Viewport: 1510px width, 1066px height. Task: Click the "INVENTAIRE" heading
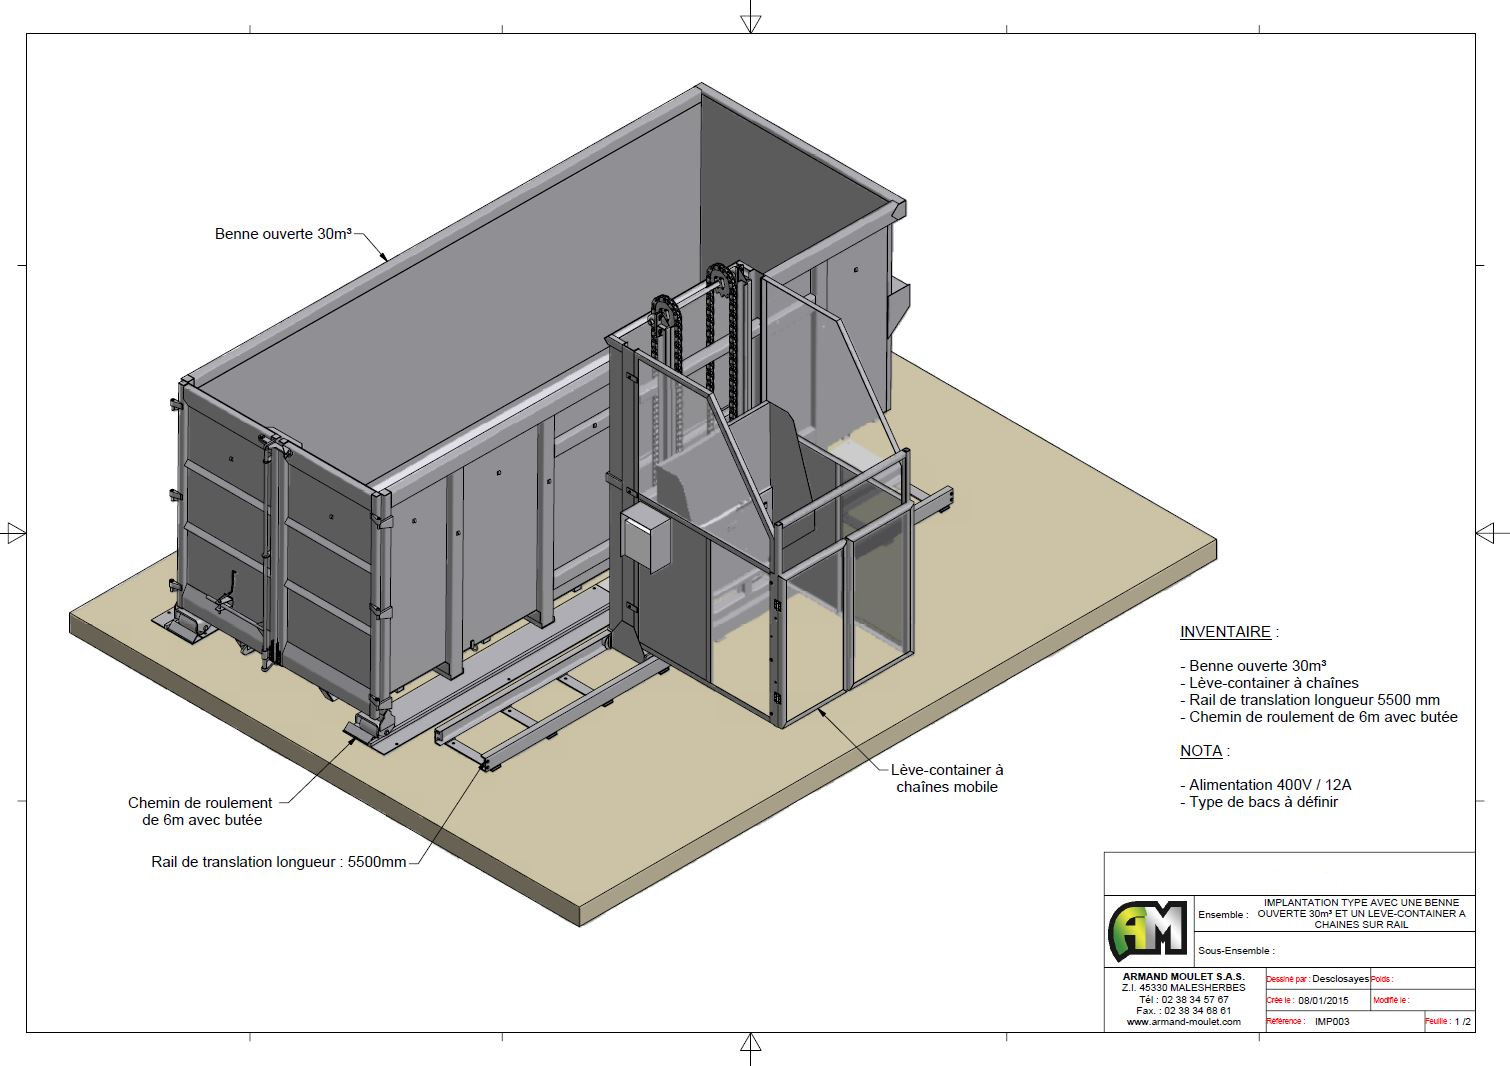[x=1225, y=632]
